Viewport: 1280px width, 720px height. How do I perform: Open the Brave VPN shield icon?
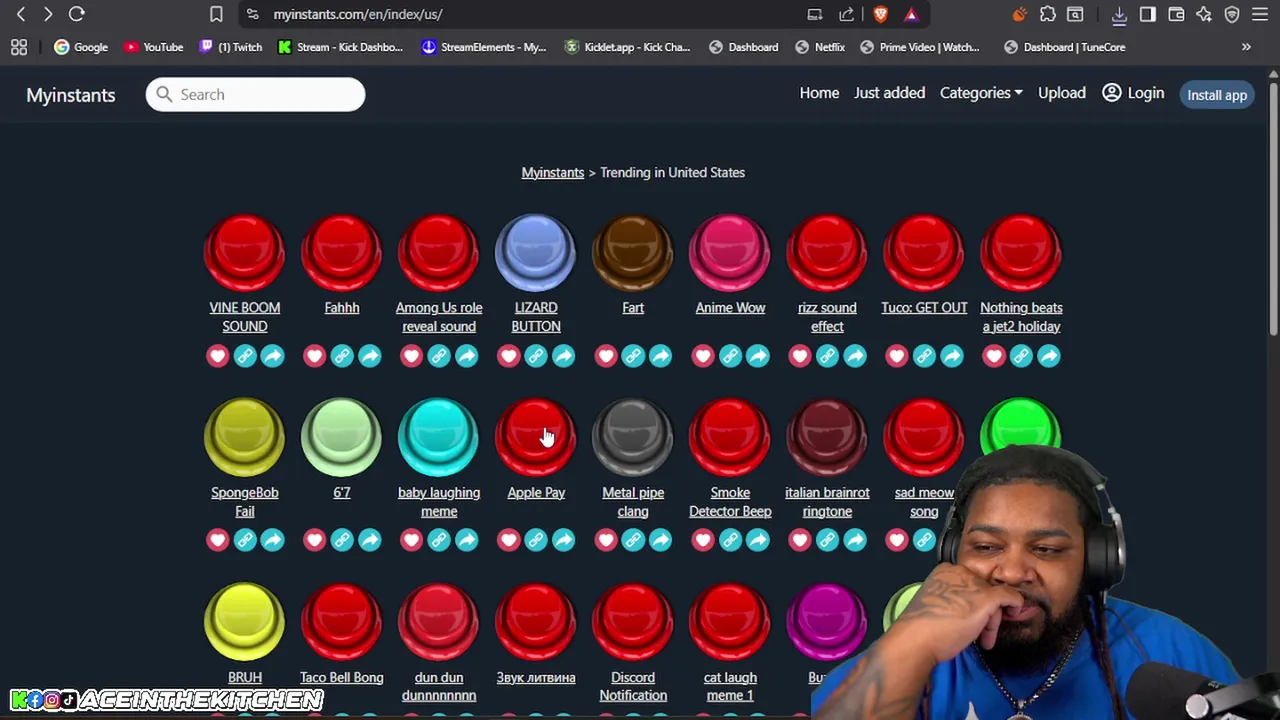pyautogui.click(x=1232, y=14)
